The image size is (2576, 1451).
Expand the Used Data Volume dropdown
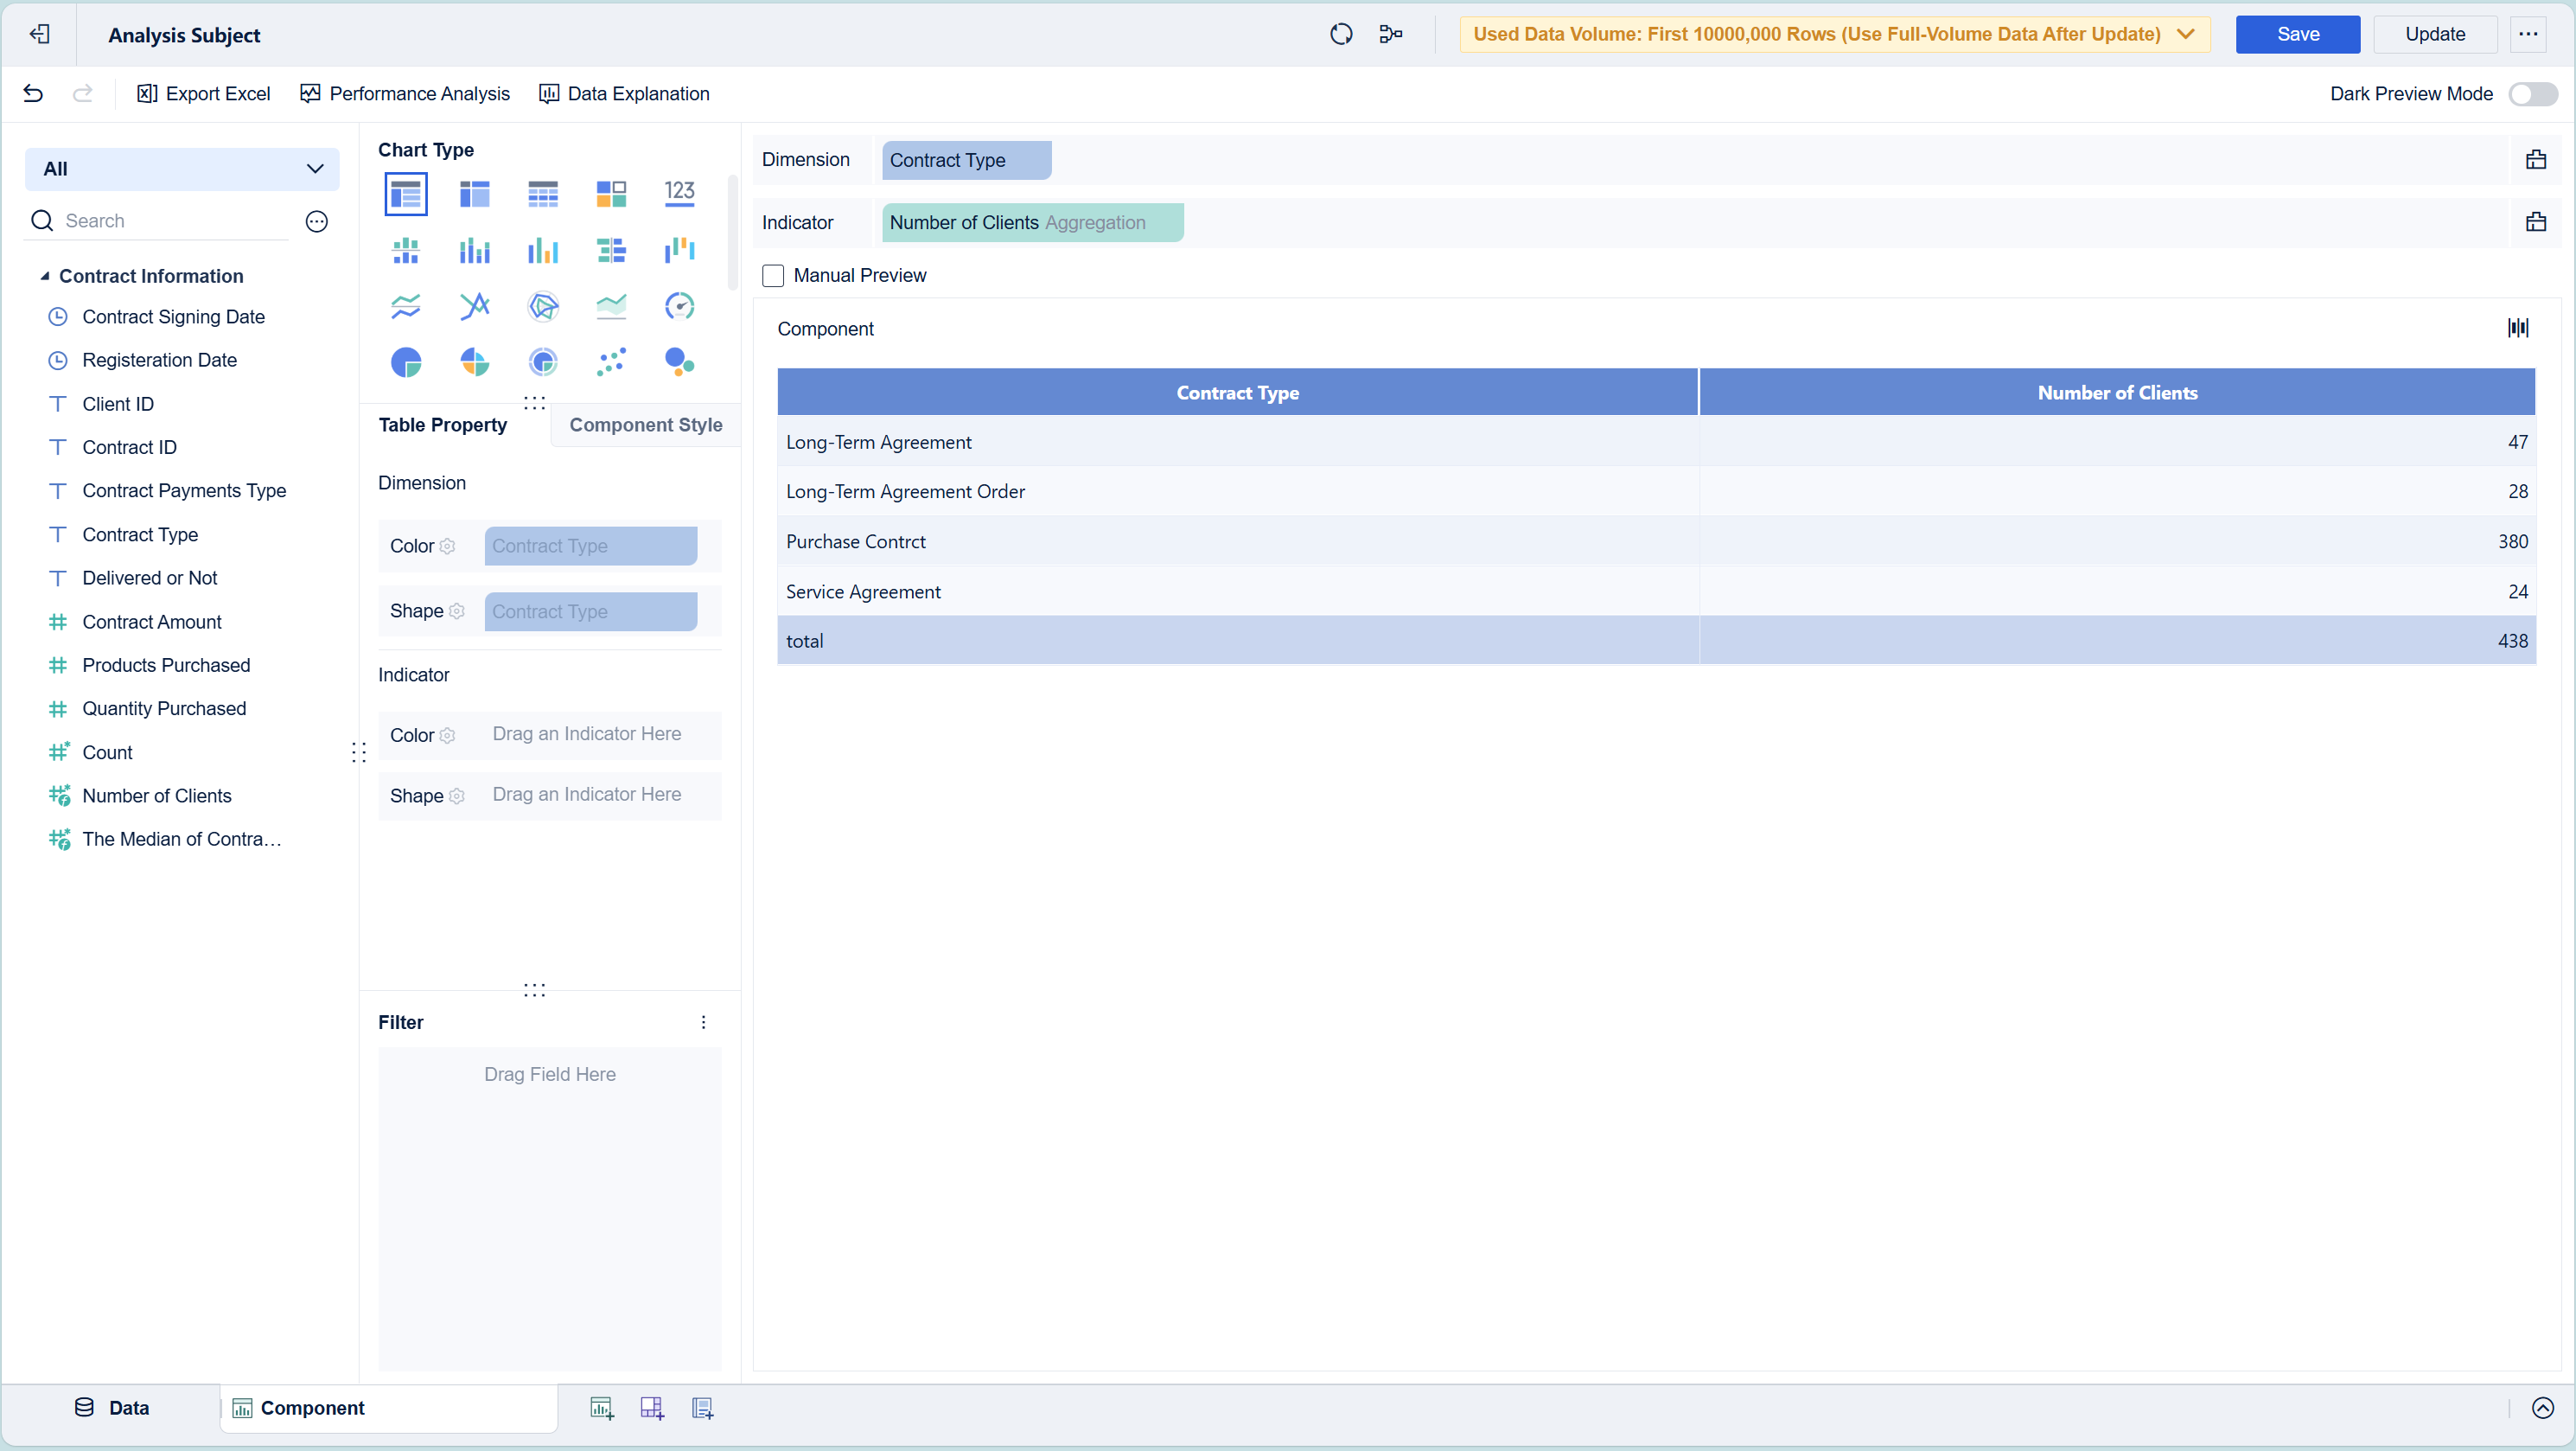click(2186, 34)
